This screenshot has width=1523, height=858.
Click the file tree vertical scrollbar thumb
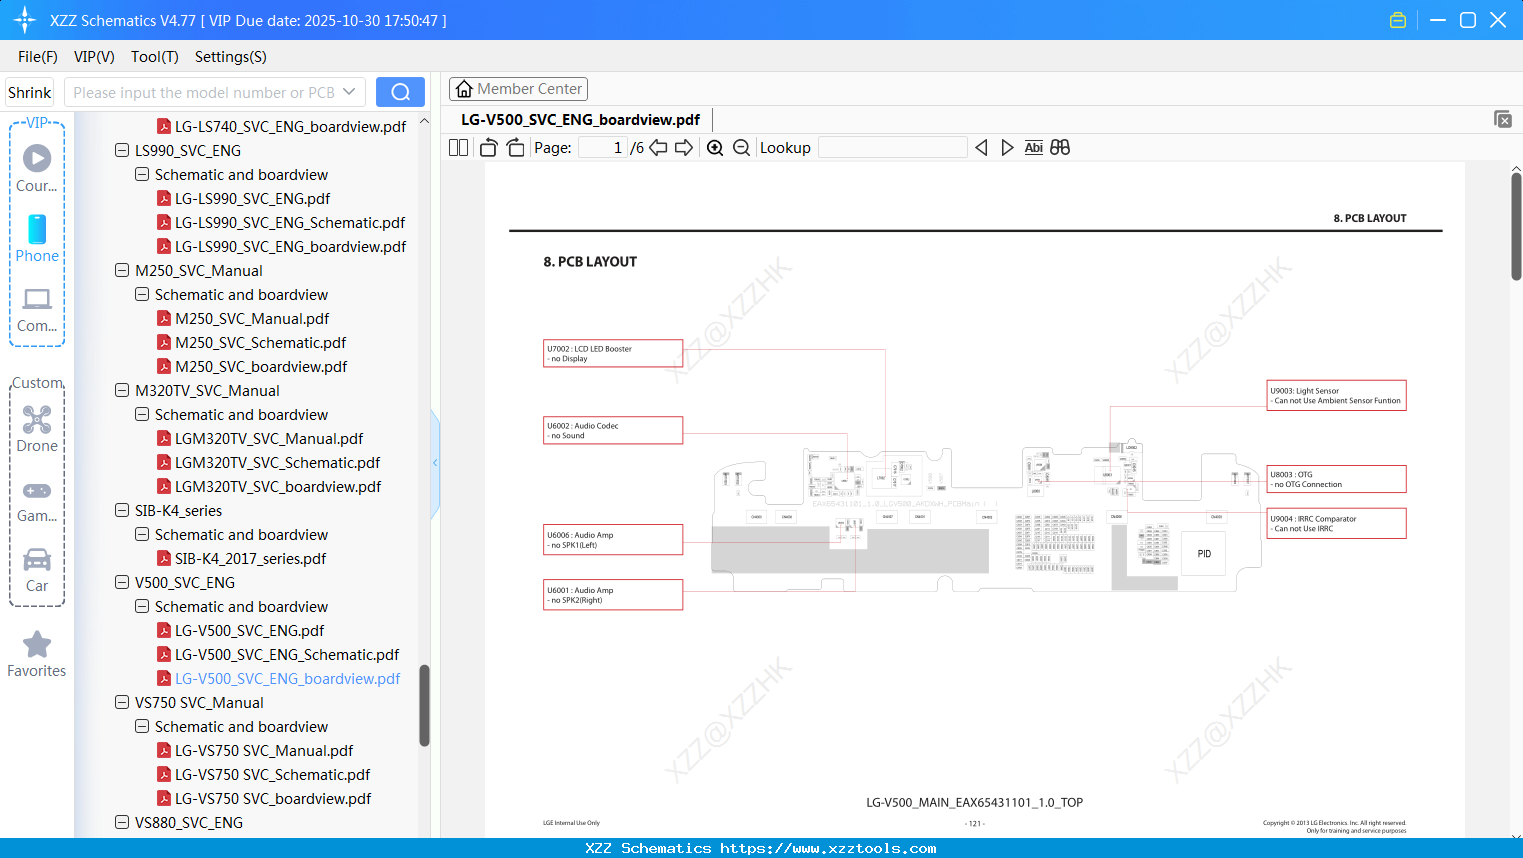(x=424, y=705)
